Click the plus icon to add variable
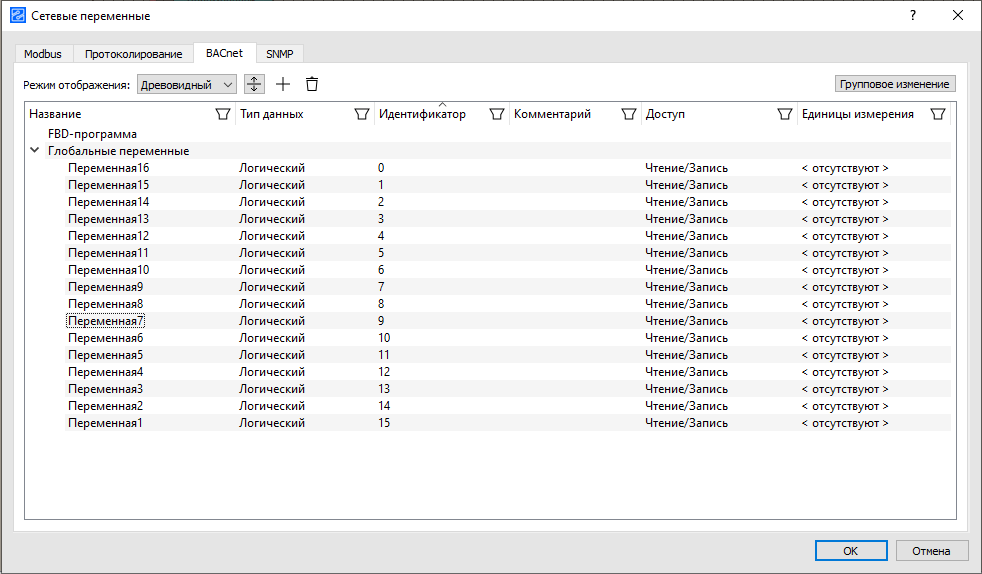 [x=283, y=85]
